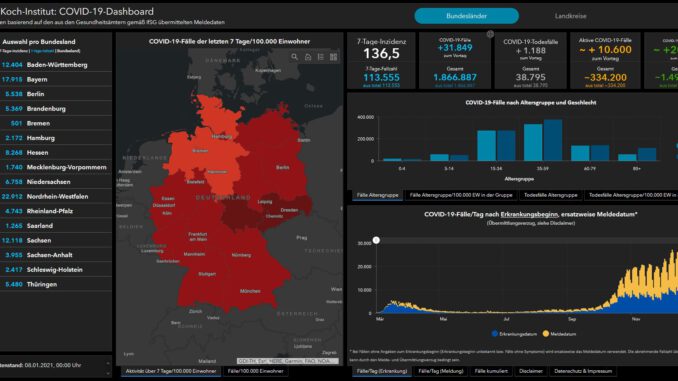678x381 pixels.
Task: Switch to the Landkreise view
Action: [571, 16]
